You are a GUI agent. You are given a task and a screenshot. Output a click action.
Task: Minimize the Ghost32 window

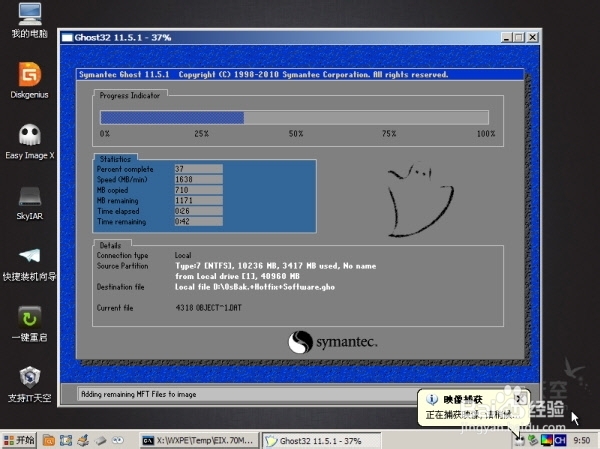tap(506, 38)
